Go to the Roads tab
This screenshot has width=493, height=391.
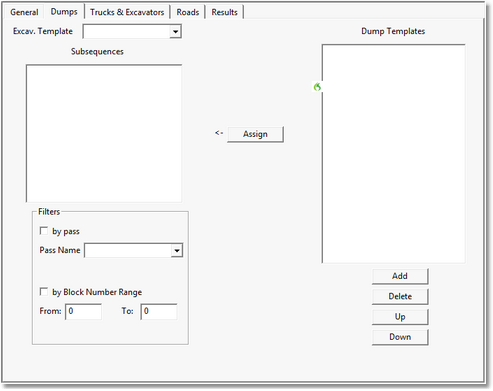pyautogui.click(x=188, y=12)
